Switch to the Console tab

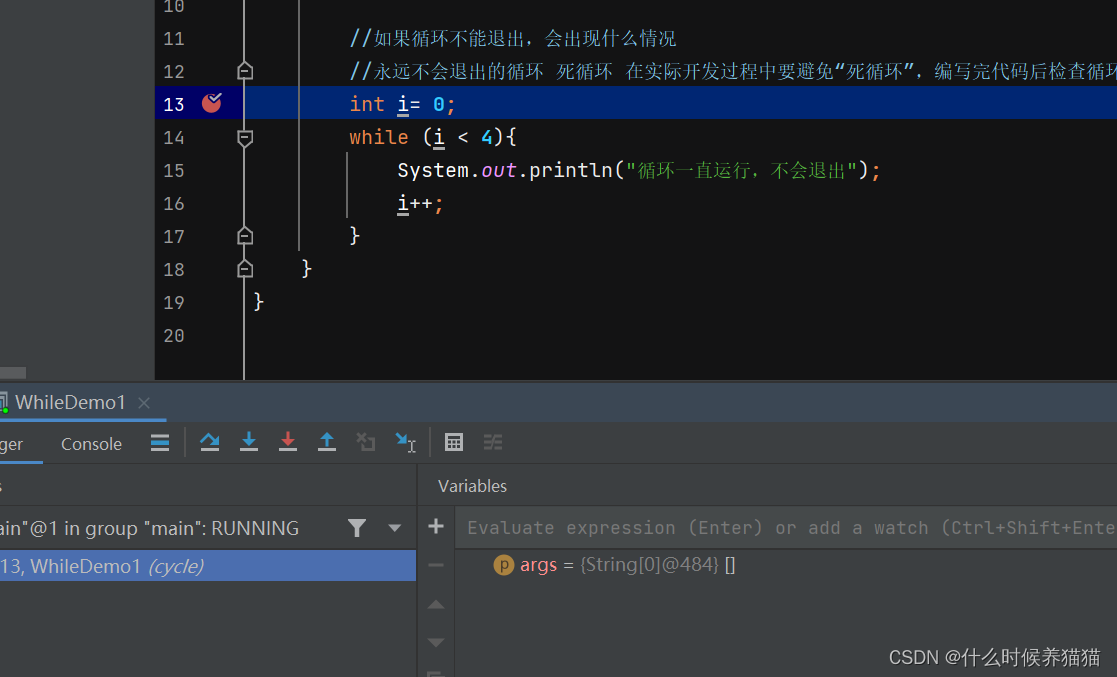(91, 443)
